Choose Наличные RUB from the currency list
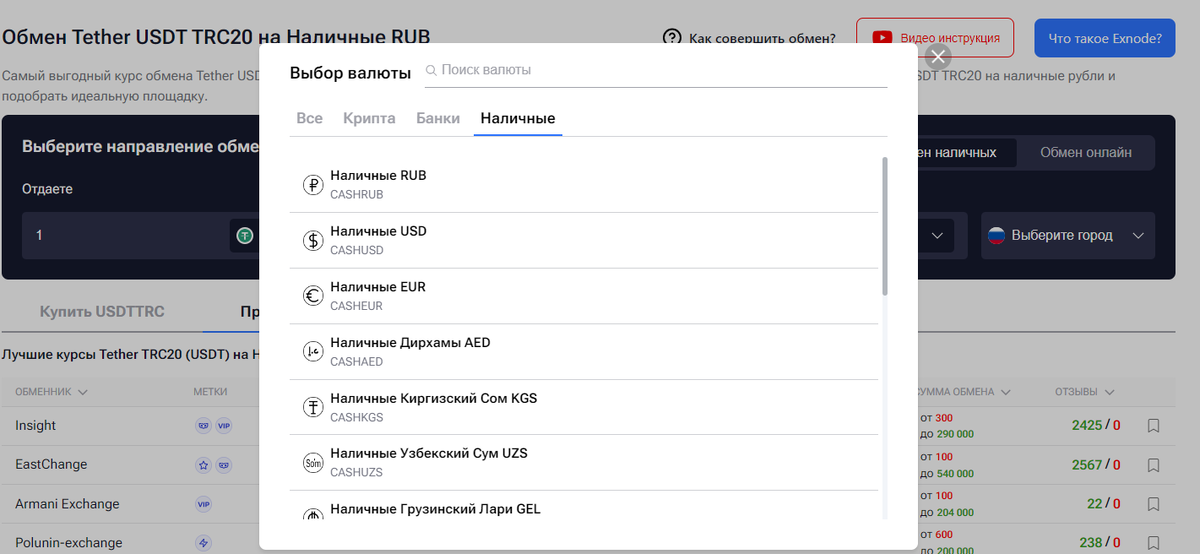 pyautogui.click(x=584, y=184)
